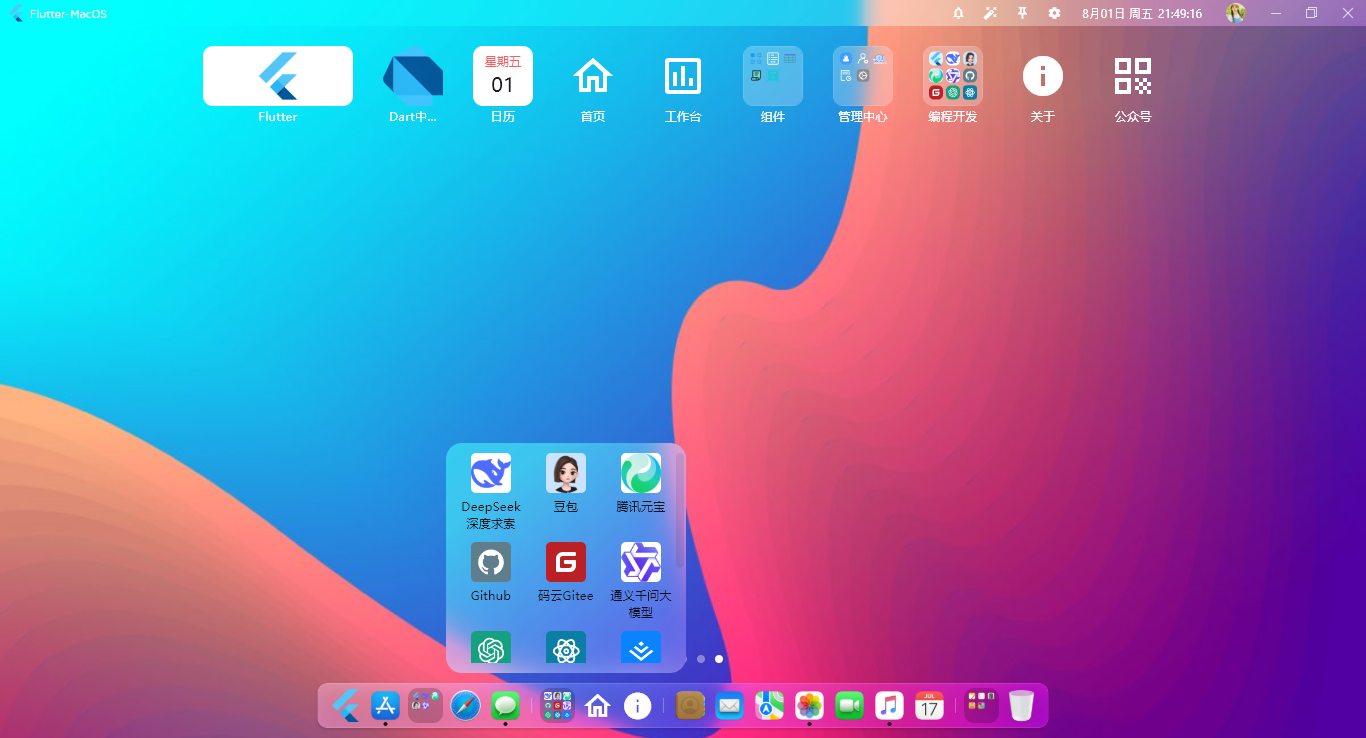This screenshot has width=1366, height=738.
Task: Launch 码云Gitee from the popup
Action: (565, 562)
